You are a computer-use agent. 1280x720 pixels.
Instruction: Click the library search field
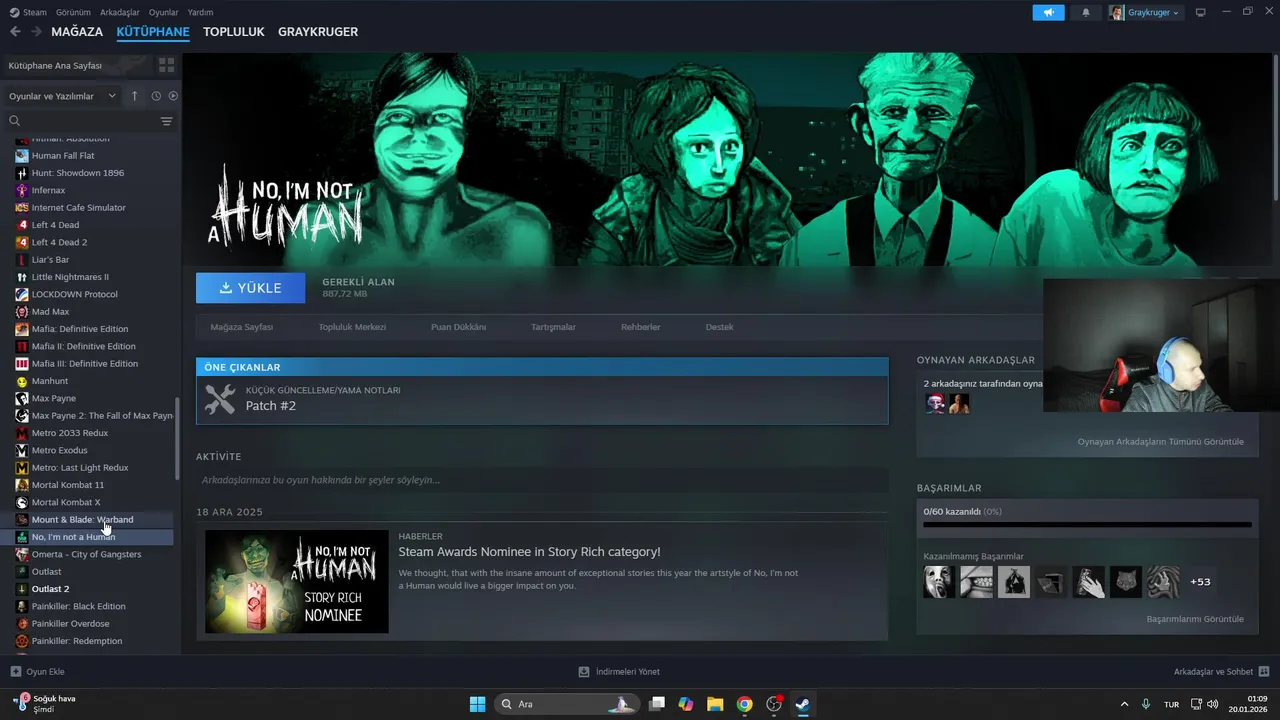pyautogui.click(x=80, y=121)
